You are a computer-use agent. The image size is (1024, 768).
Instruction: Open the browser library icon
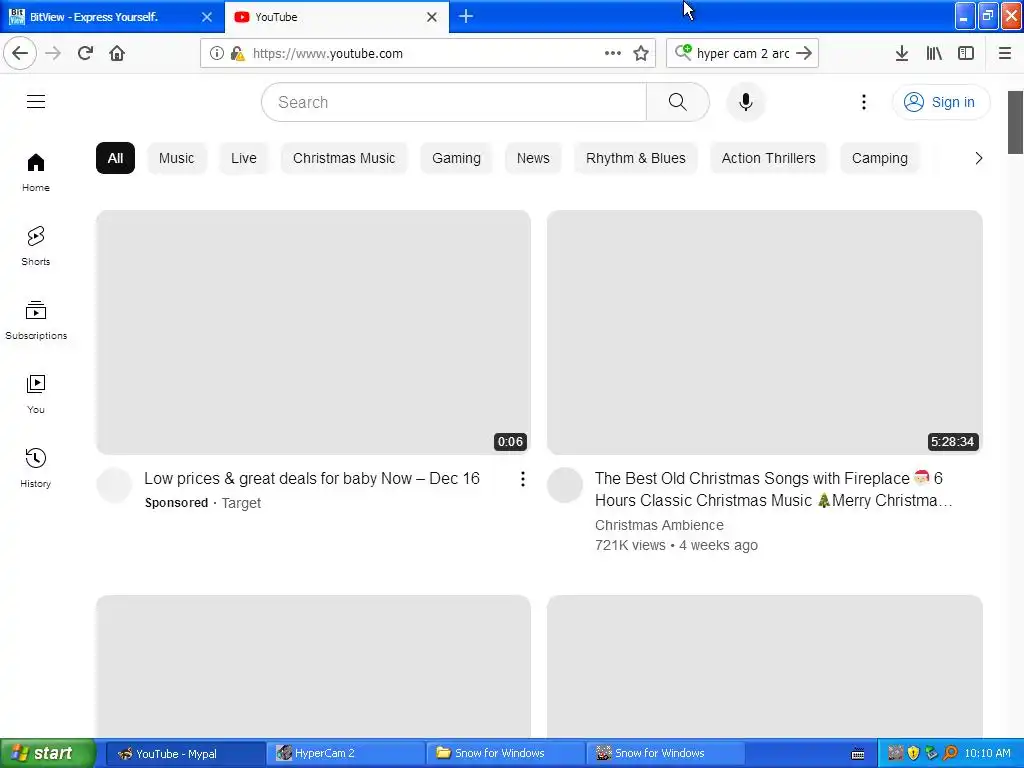[934, 53]
